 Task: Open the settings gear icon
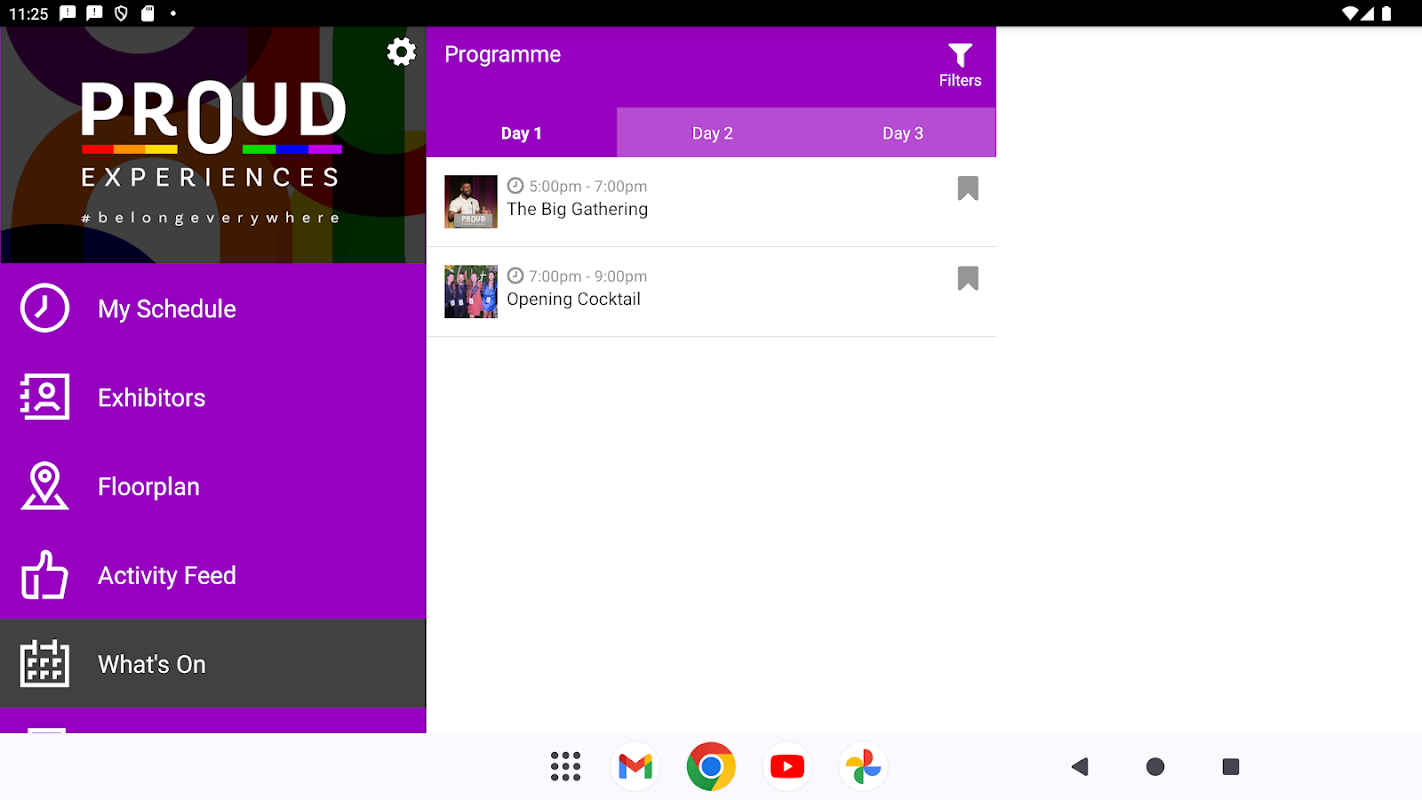(401, 52)
